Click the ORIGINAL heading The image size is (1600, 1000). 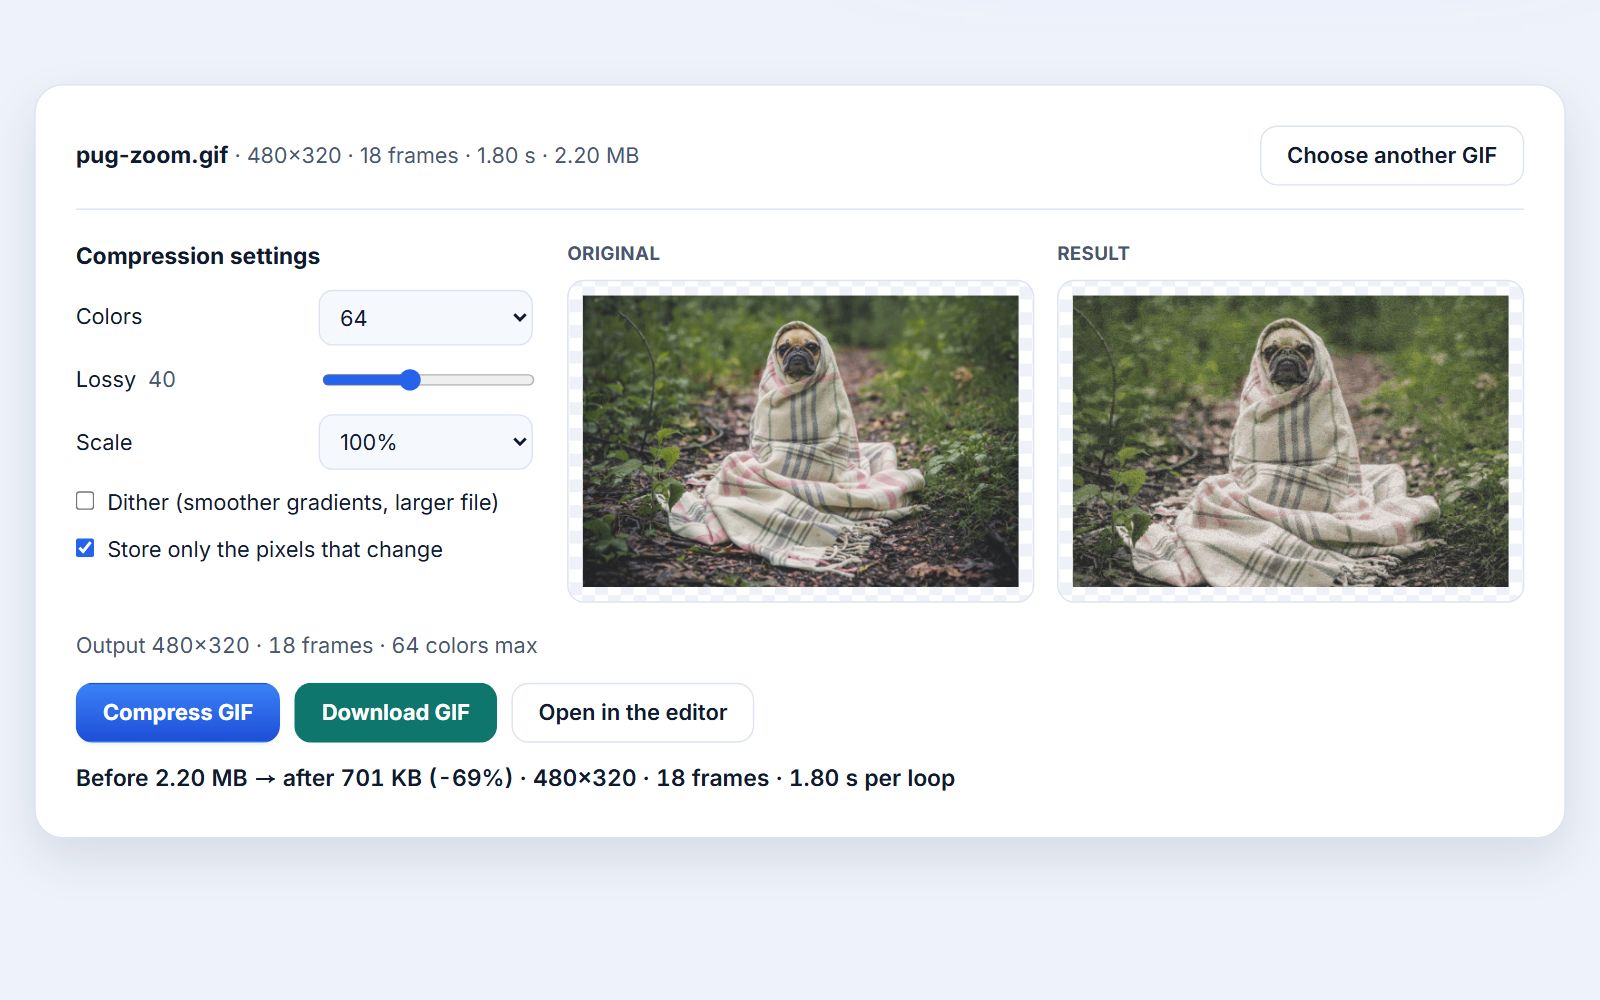click(613, 254)
